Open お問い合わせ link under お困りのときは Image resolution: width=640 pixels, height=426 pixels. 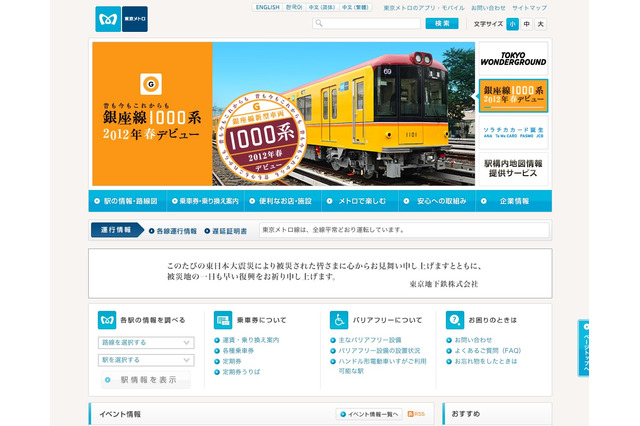(473, 340)
